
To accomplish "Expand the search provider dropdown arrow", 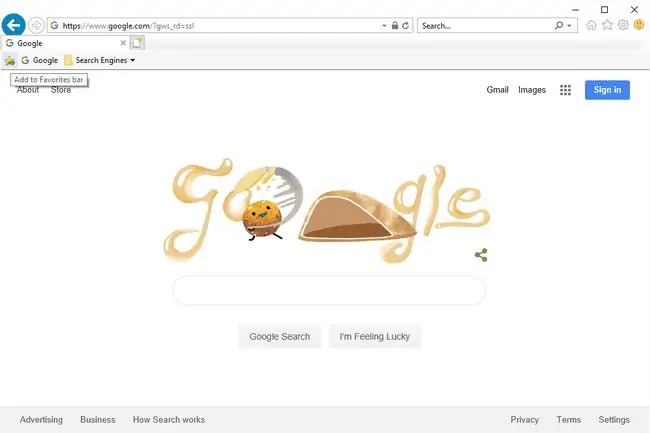I will 569,26.
